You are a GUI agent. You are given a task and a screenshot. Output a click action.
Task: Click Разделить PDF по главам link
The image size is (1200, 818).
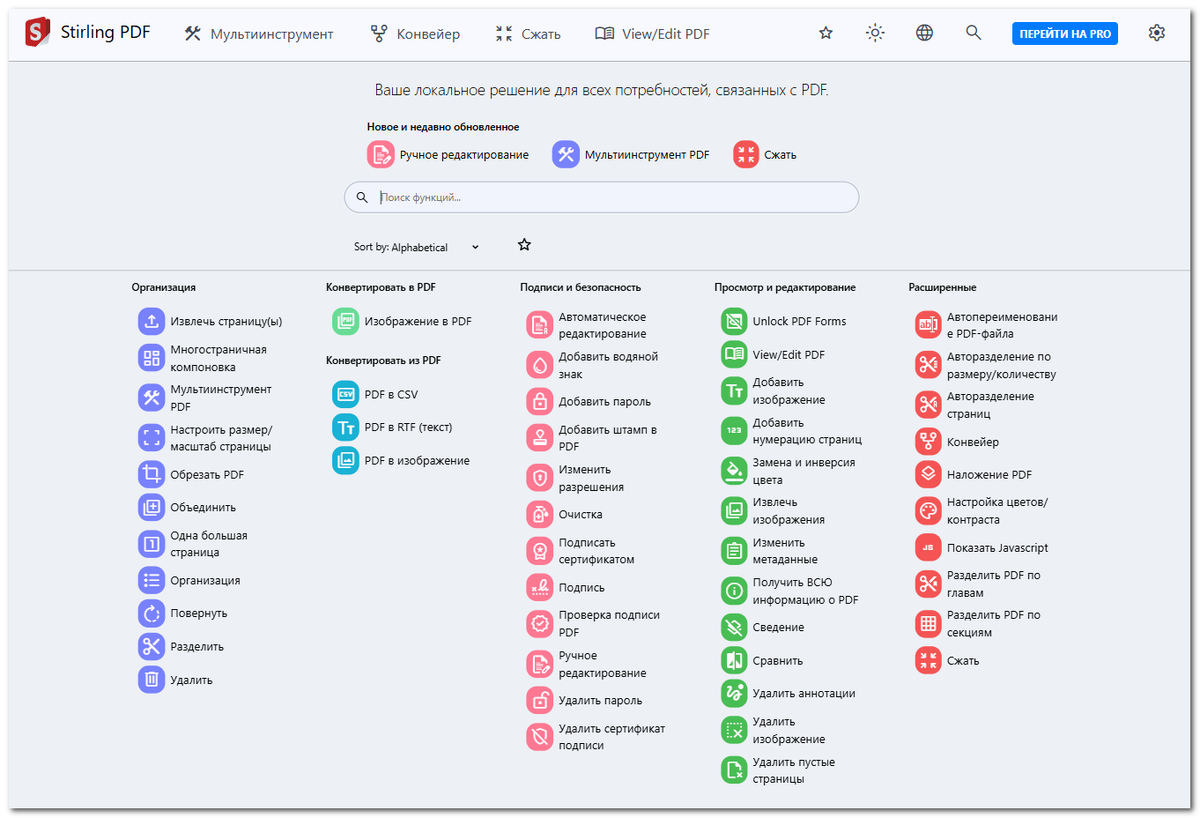pos(980,584)
